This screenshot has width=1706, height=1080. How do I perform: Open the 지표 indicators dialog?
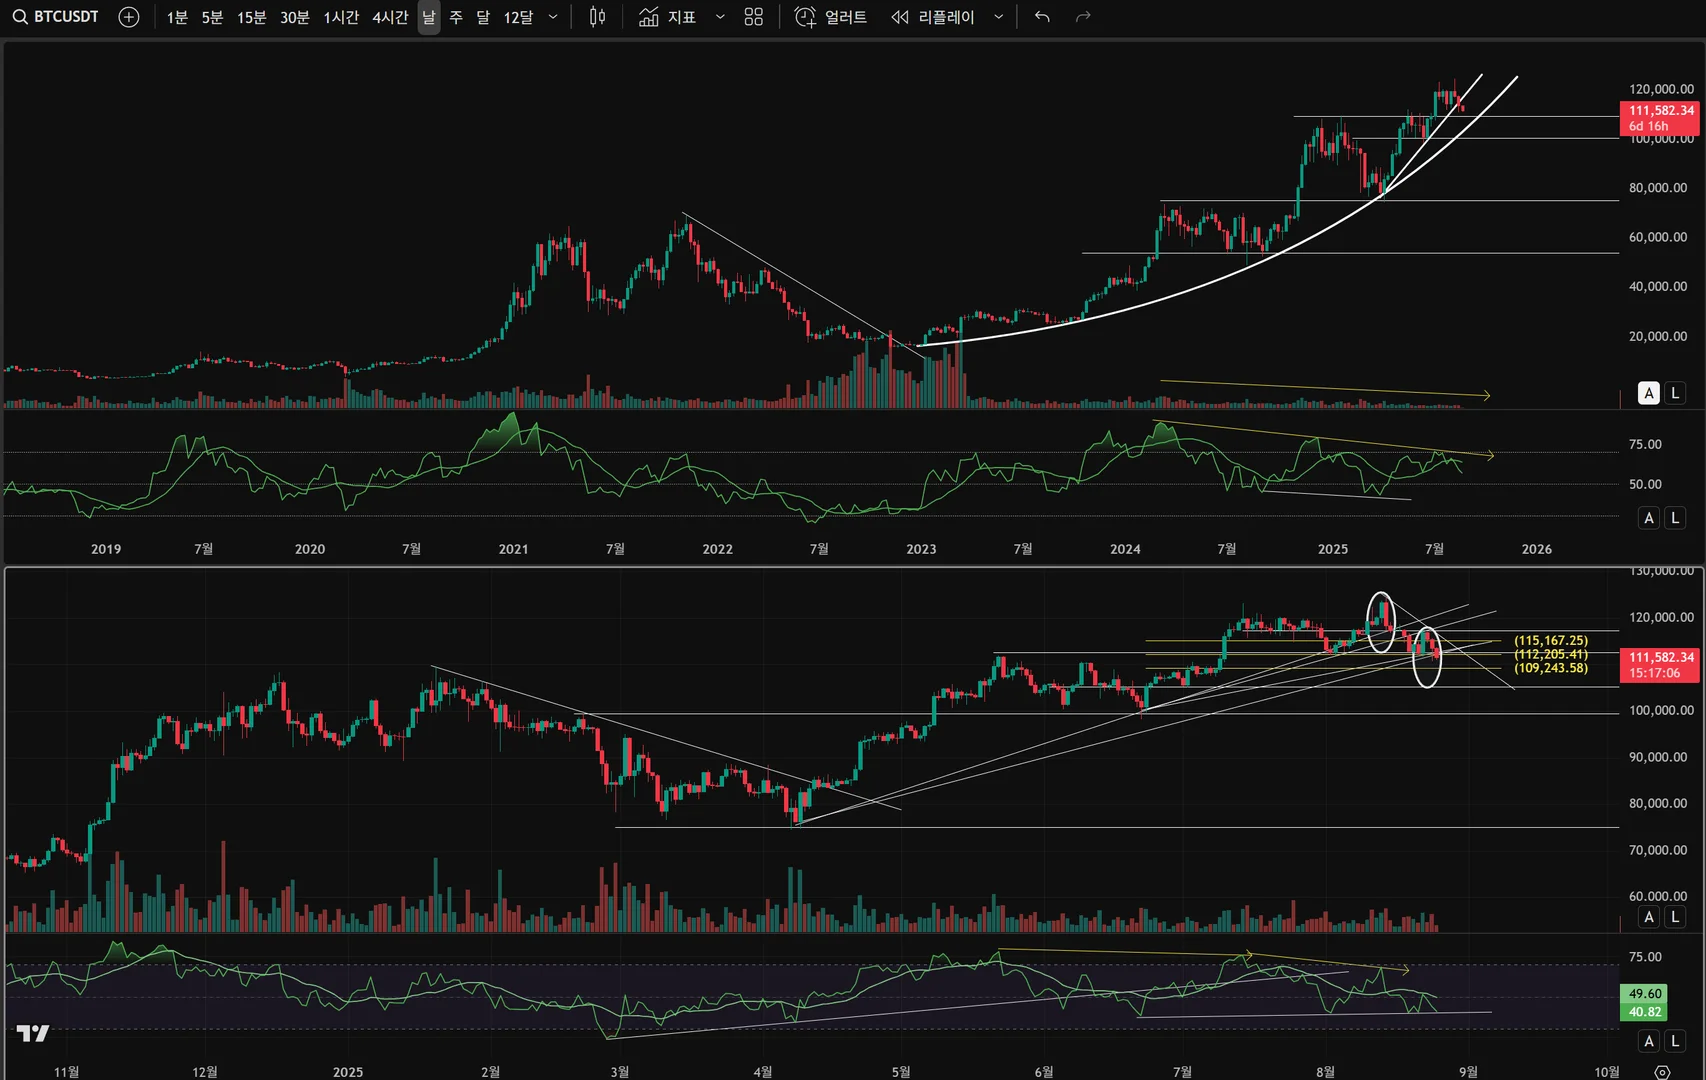coord(667,17)
